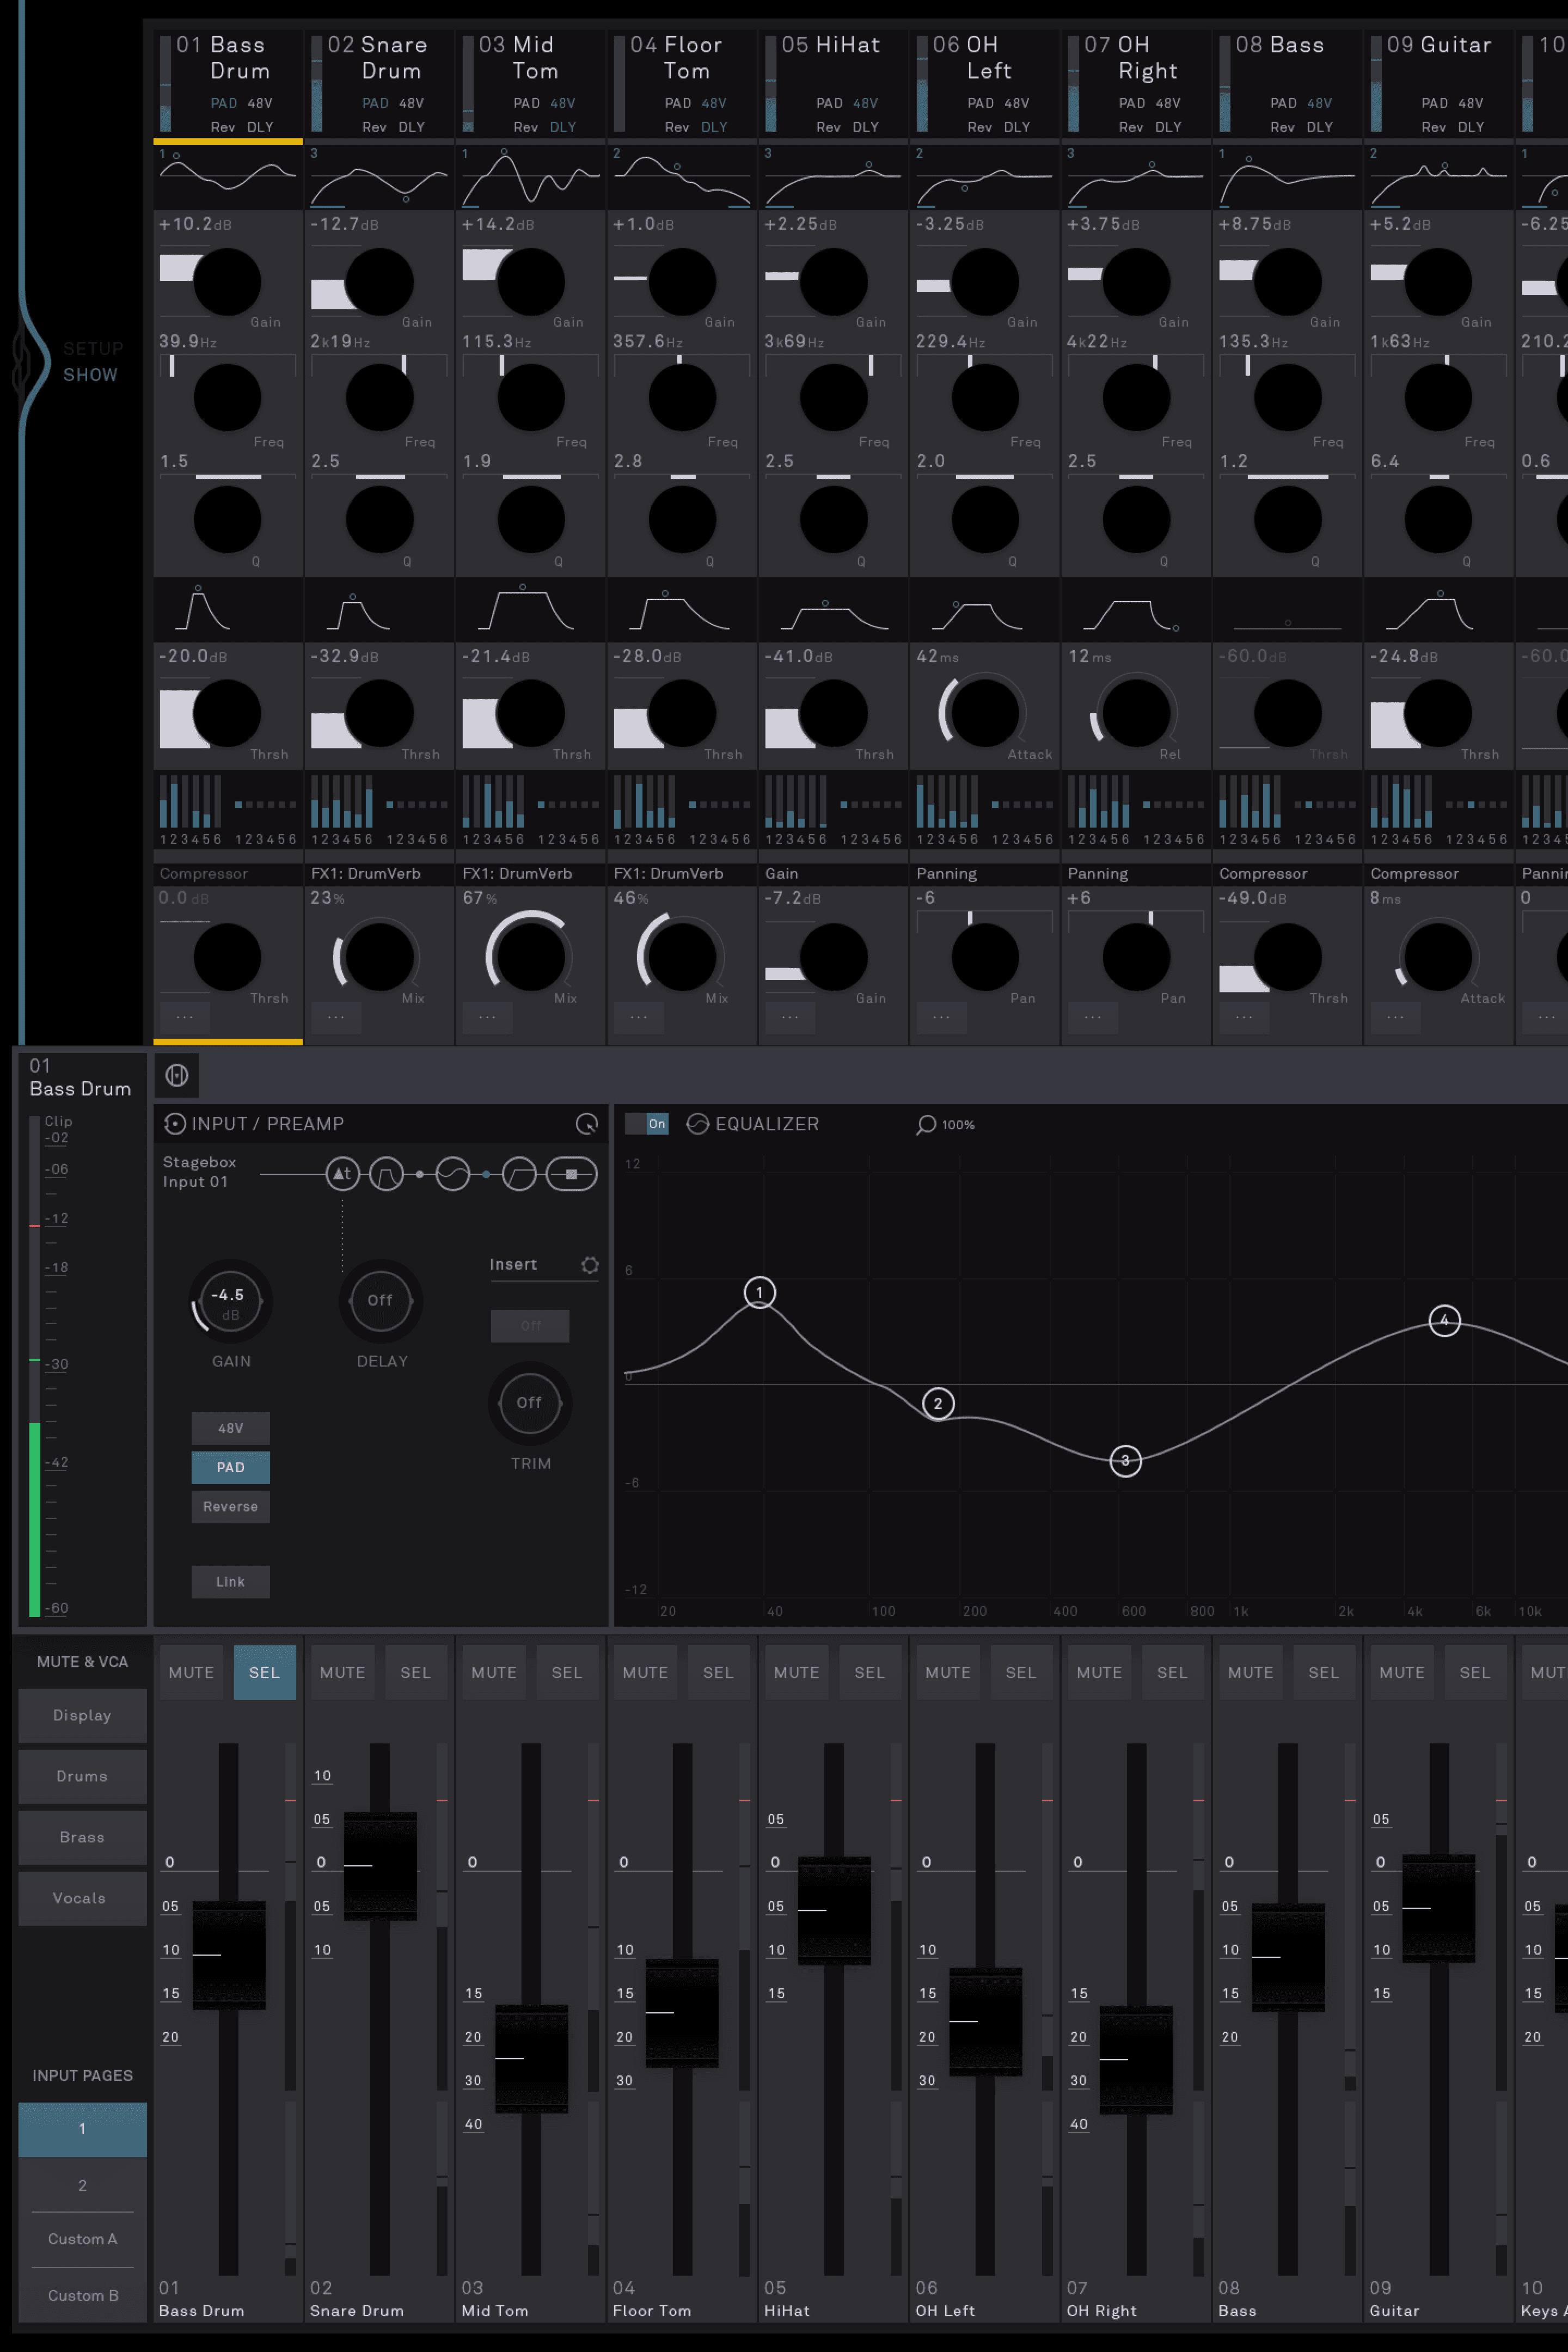
Task: Click the EQ zoom magnifier icon
Action: 926,1124
